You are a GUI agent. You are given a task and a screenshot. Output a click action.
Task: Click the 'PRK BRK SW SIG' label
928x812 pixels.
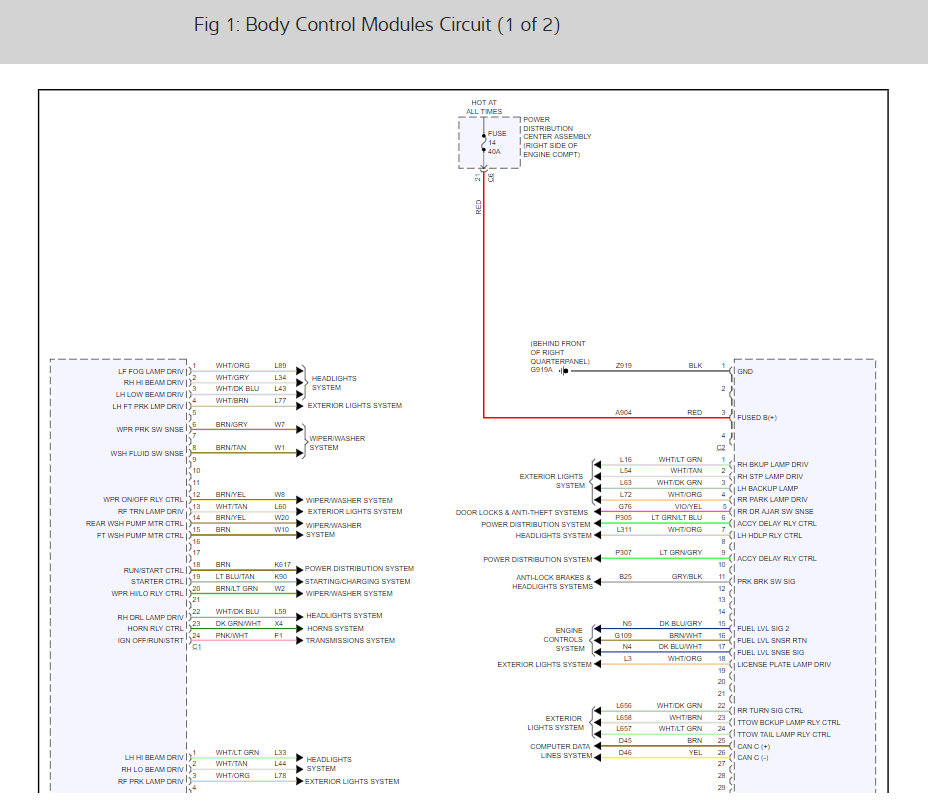[766, 582]
